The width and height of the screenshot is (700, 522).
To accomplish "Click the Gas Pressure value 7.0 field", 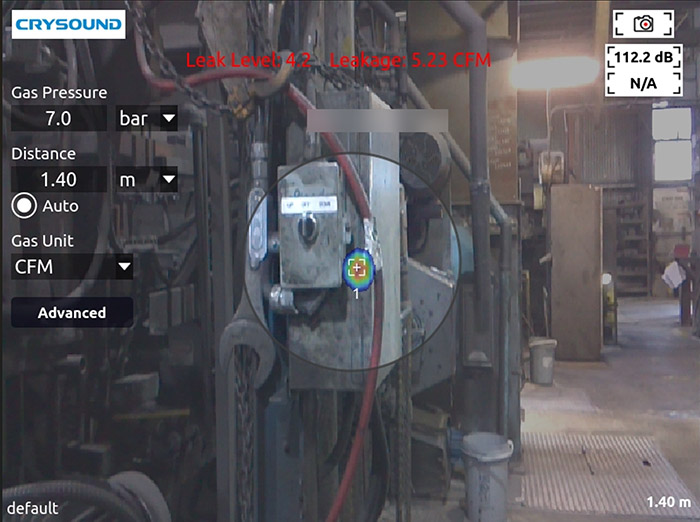I will (58, 119).
